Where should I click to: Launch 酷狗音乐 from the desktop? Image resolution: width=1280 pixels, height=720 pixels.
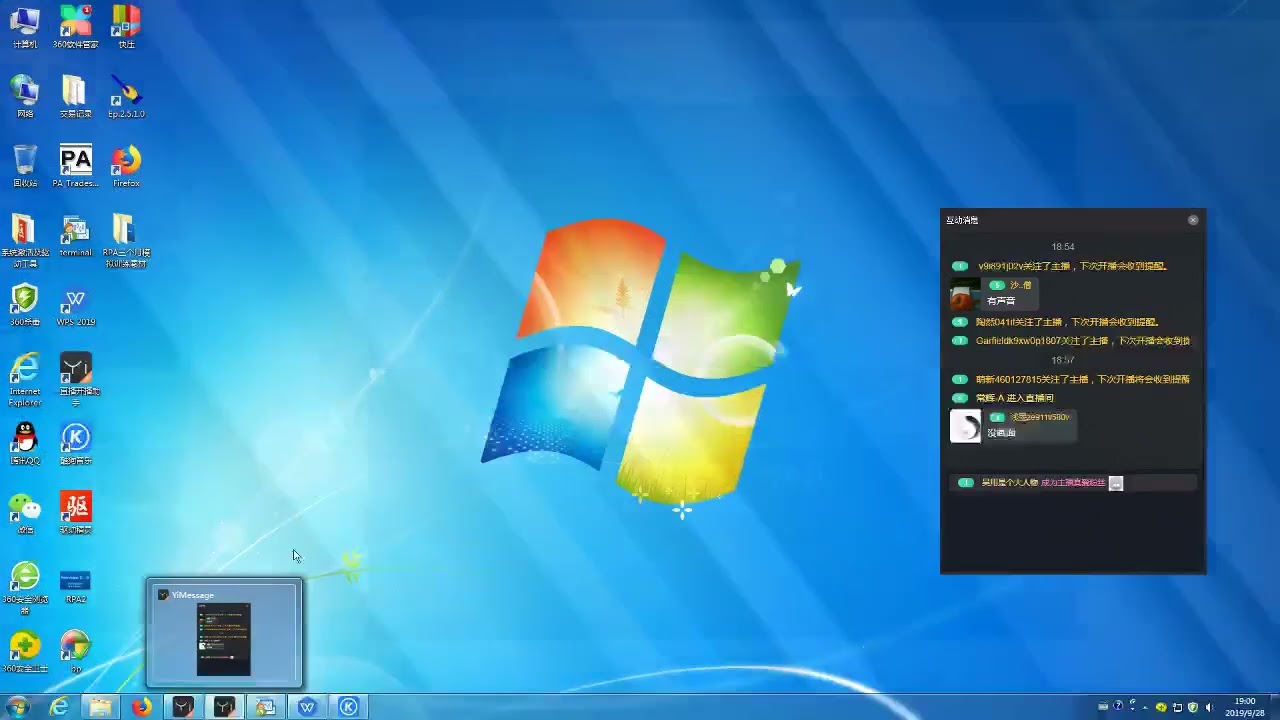[76, 443]
